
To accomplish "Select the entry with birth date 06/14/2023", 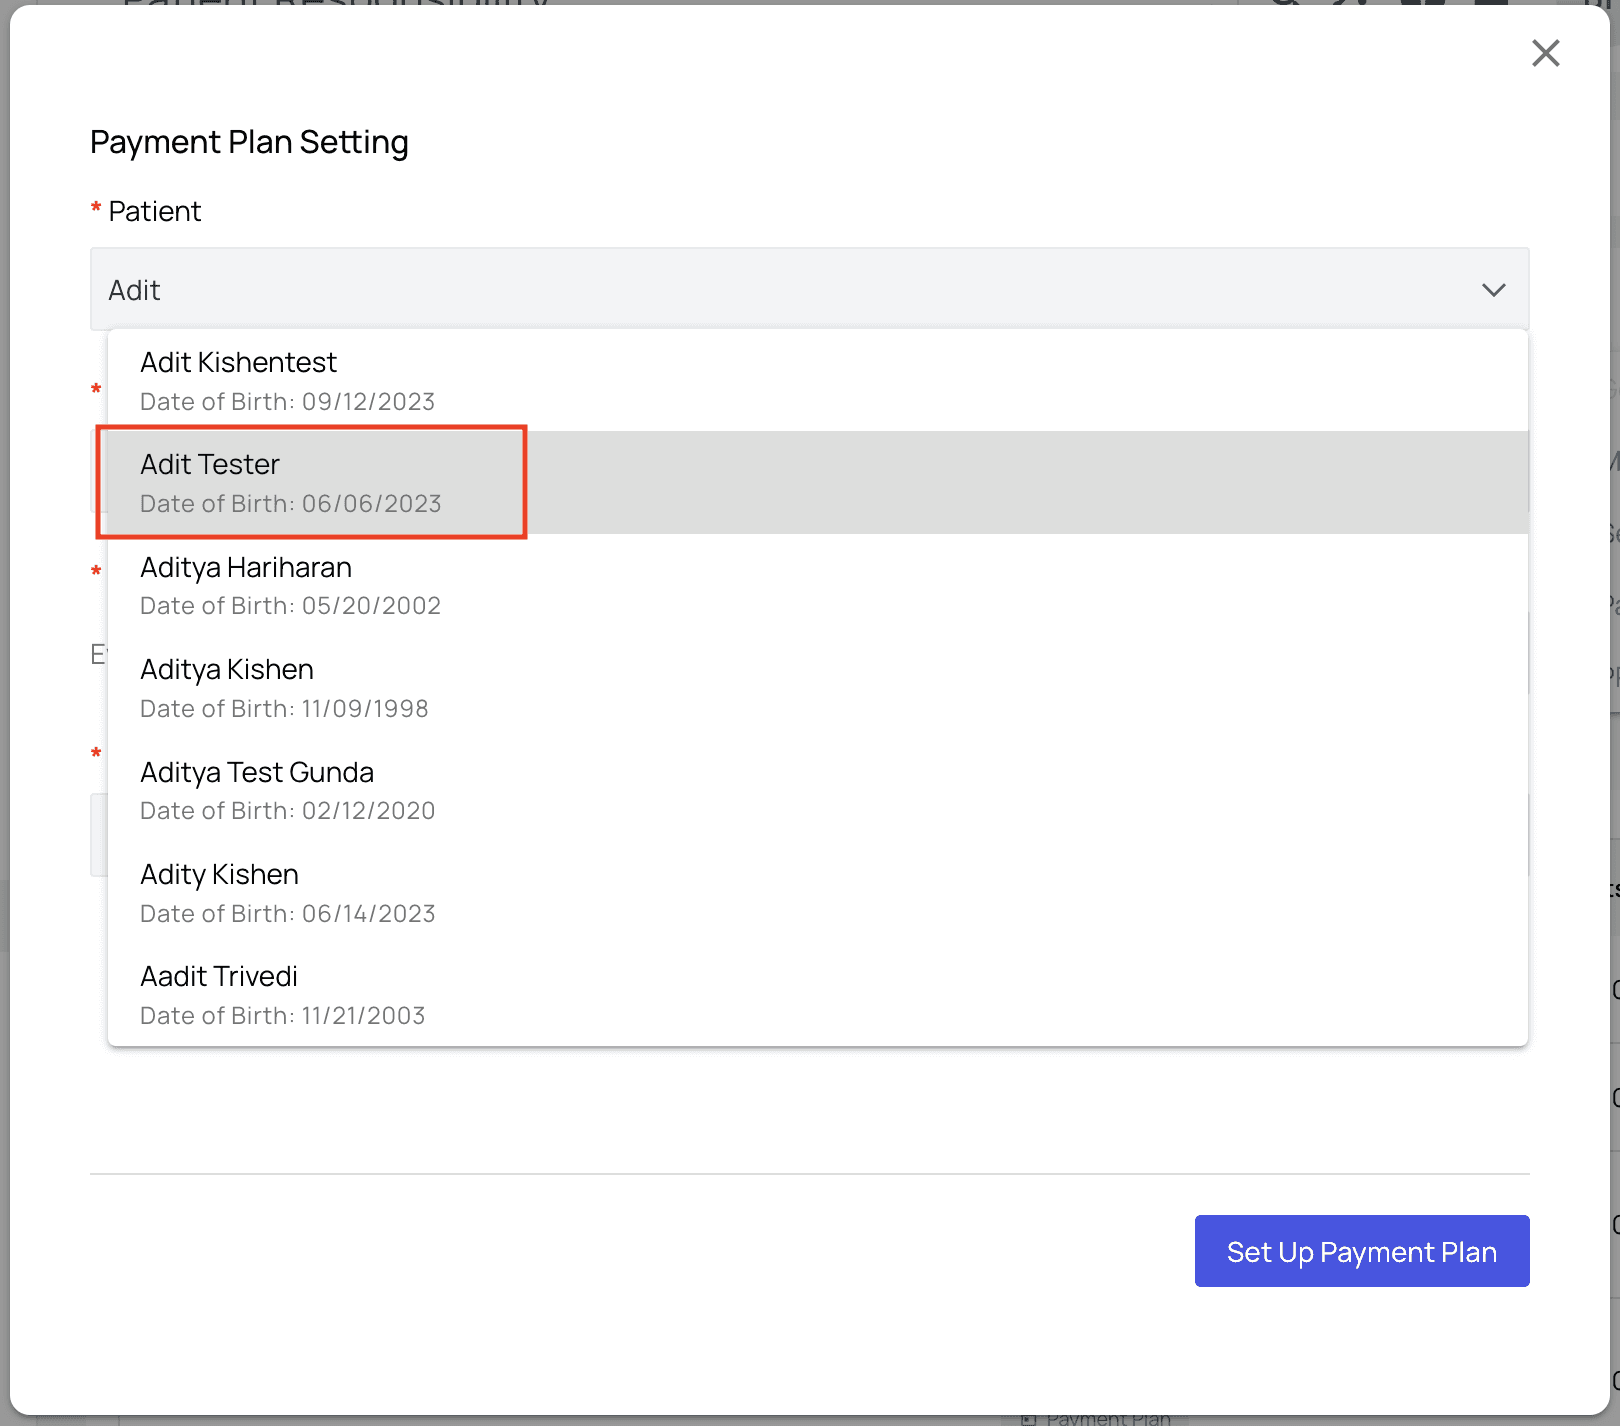I will (287, 914).
